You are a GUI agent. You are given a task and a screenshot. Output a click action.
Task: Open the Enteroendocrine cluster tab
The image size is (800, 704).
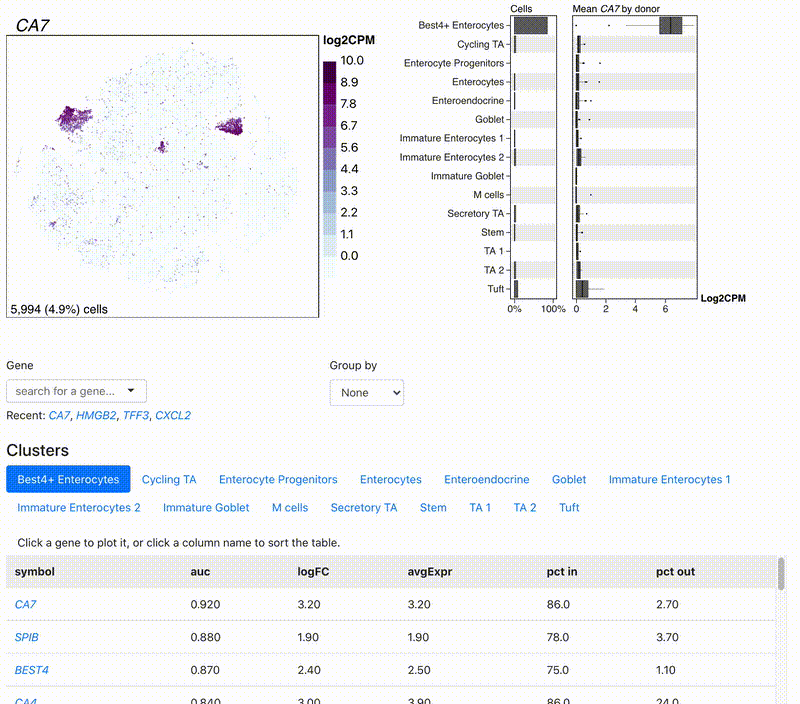tap(487, 479)
